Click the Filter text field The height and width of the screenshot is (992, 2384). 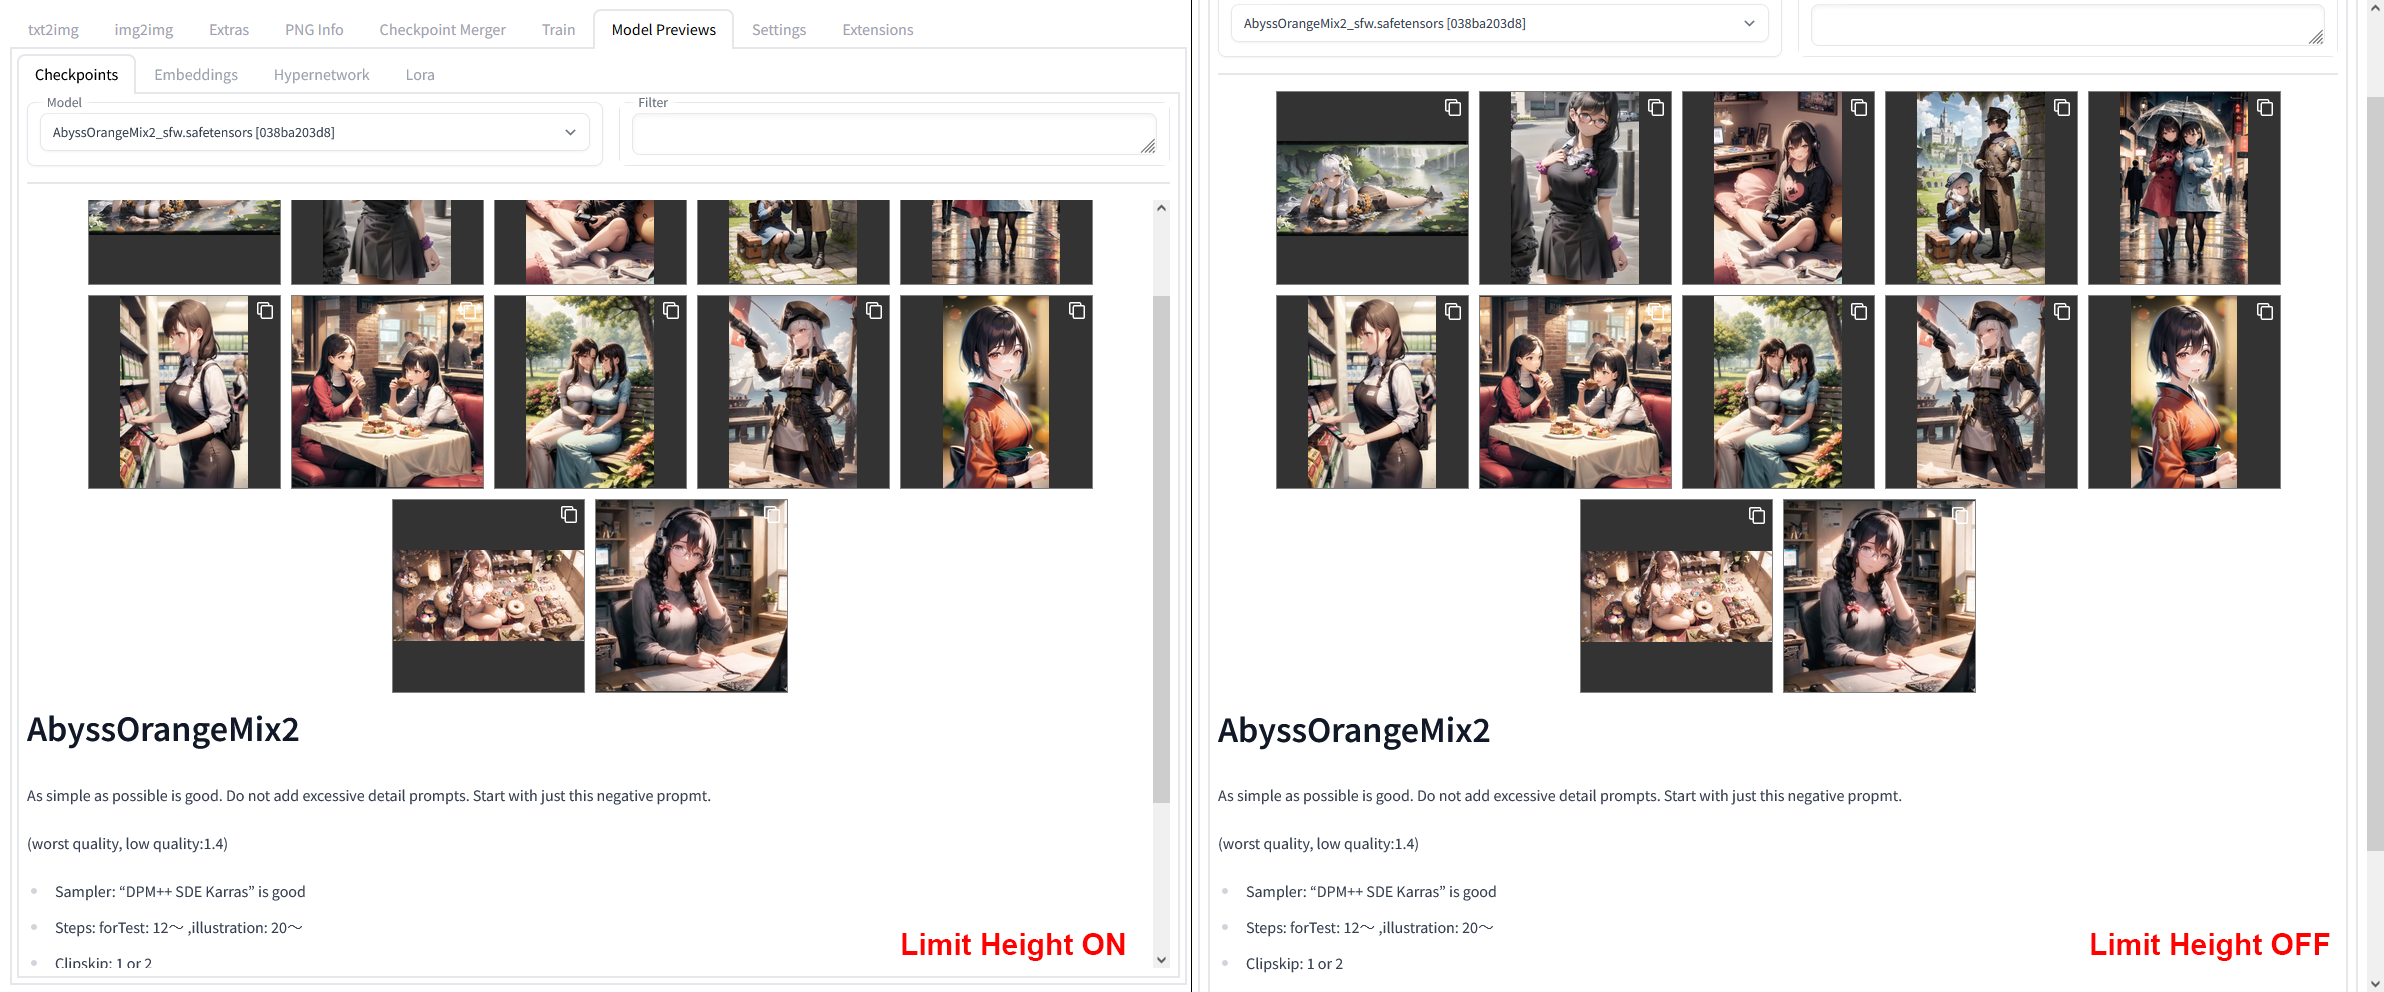(x=892, y=134)
